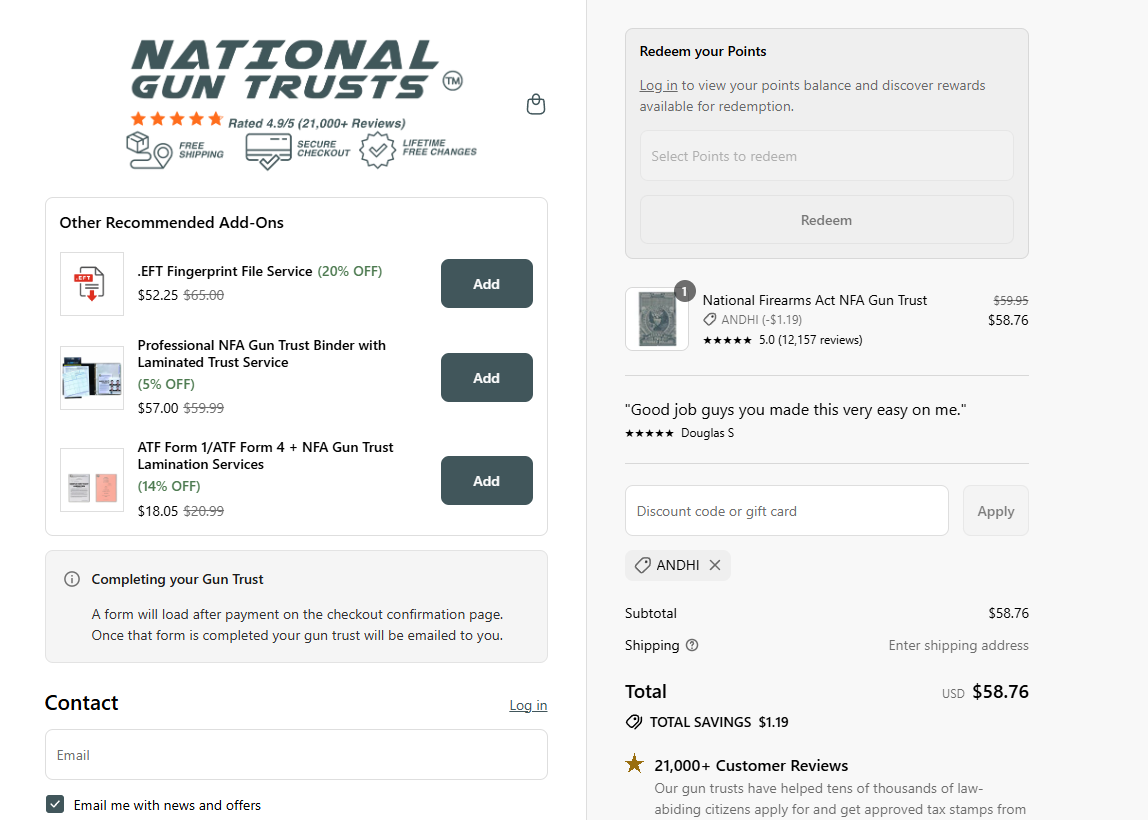Click the shipping help question mark icon
Image resolution: width=1148 pixels, height=820 pixels.
(x=692, y=645)
